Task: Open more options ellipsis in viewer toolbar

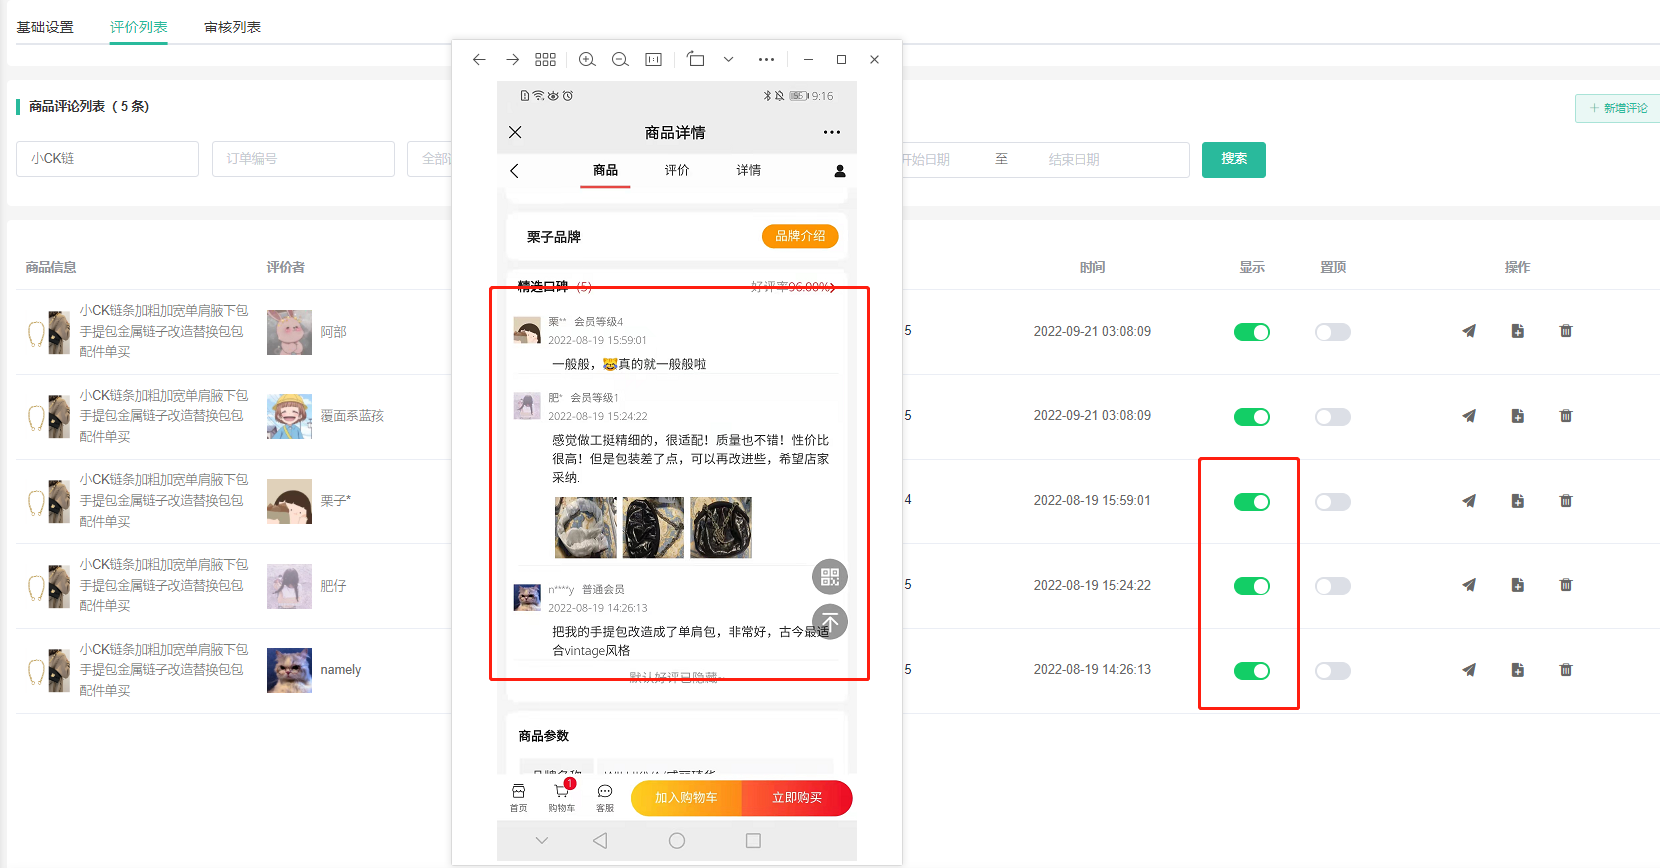Action: pos(766,60)
